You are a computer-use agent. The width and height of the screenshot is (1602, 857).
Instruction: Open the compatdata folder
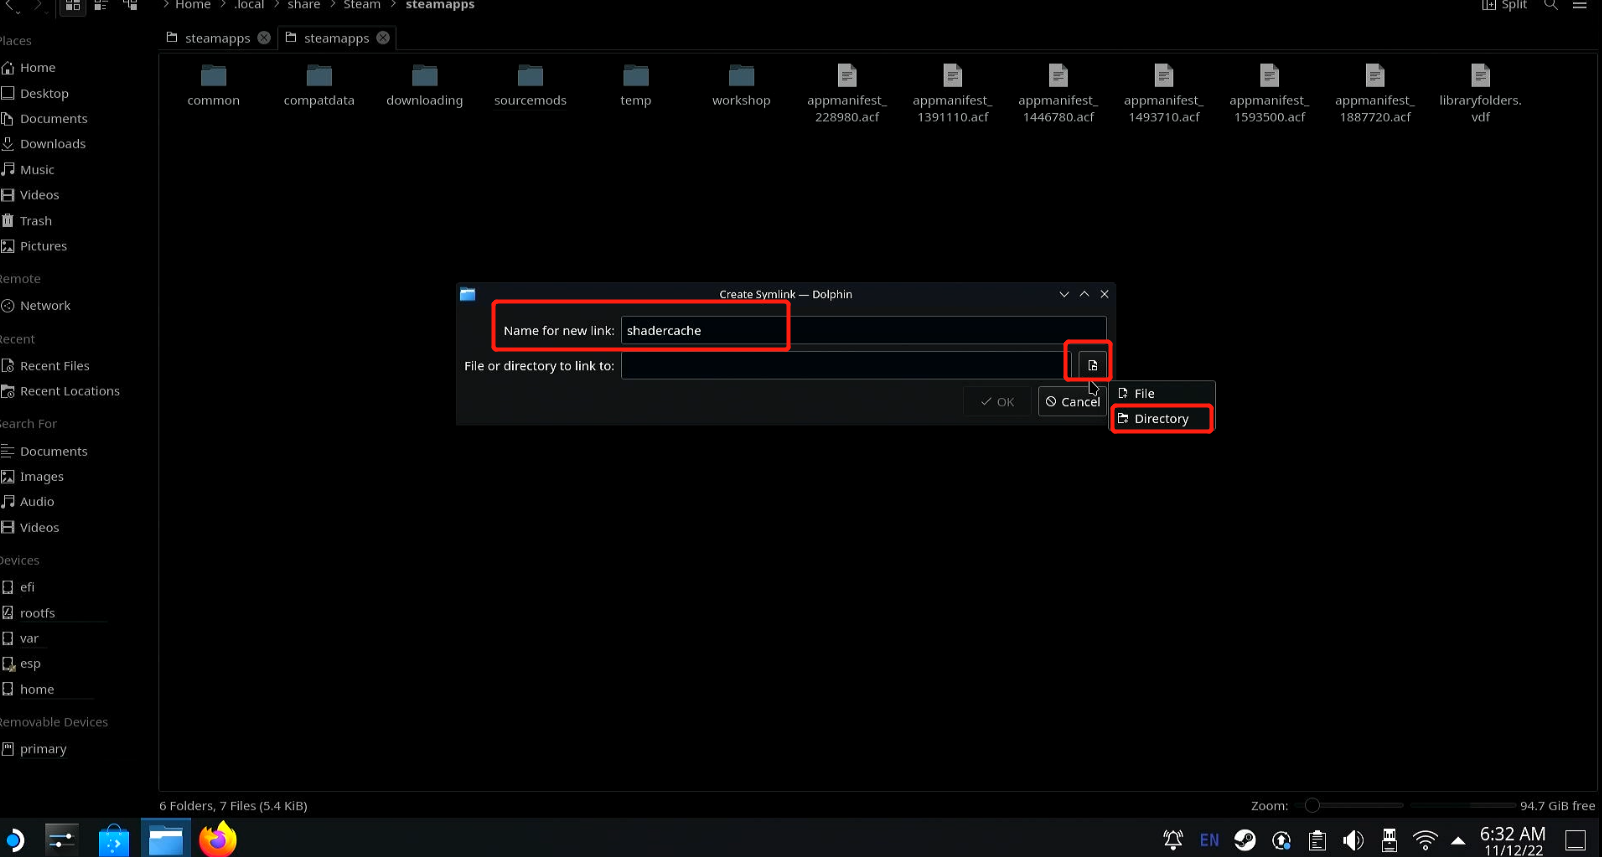[319, 86]
